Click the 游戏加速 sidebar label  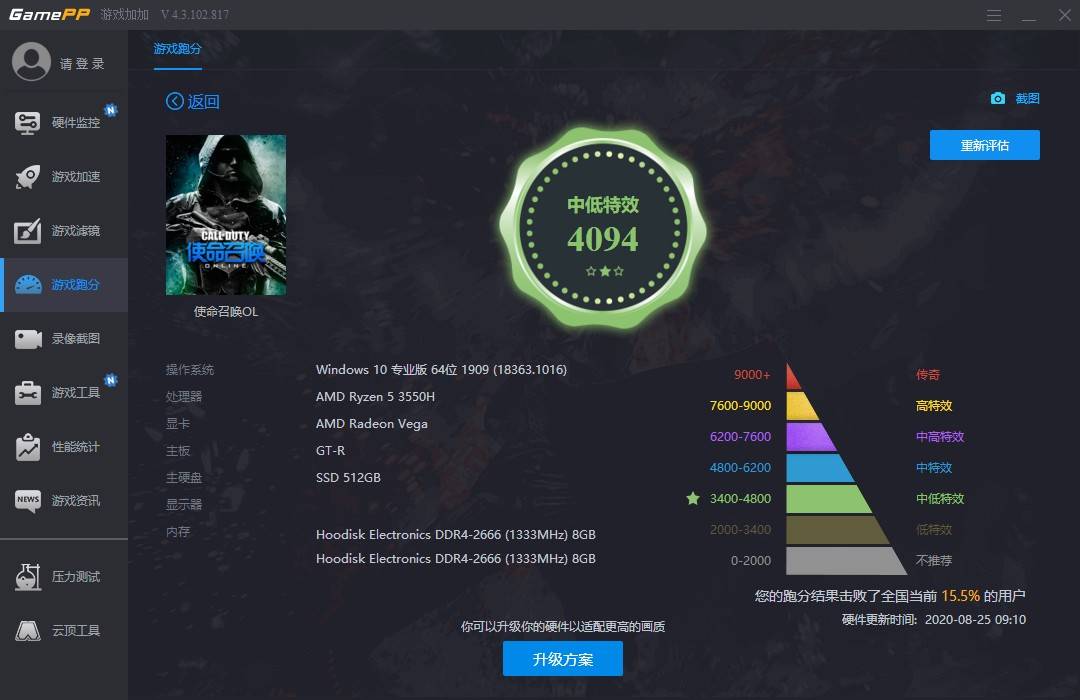point(76,177)
